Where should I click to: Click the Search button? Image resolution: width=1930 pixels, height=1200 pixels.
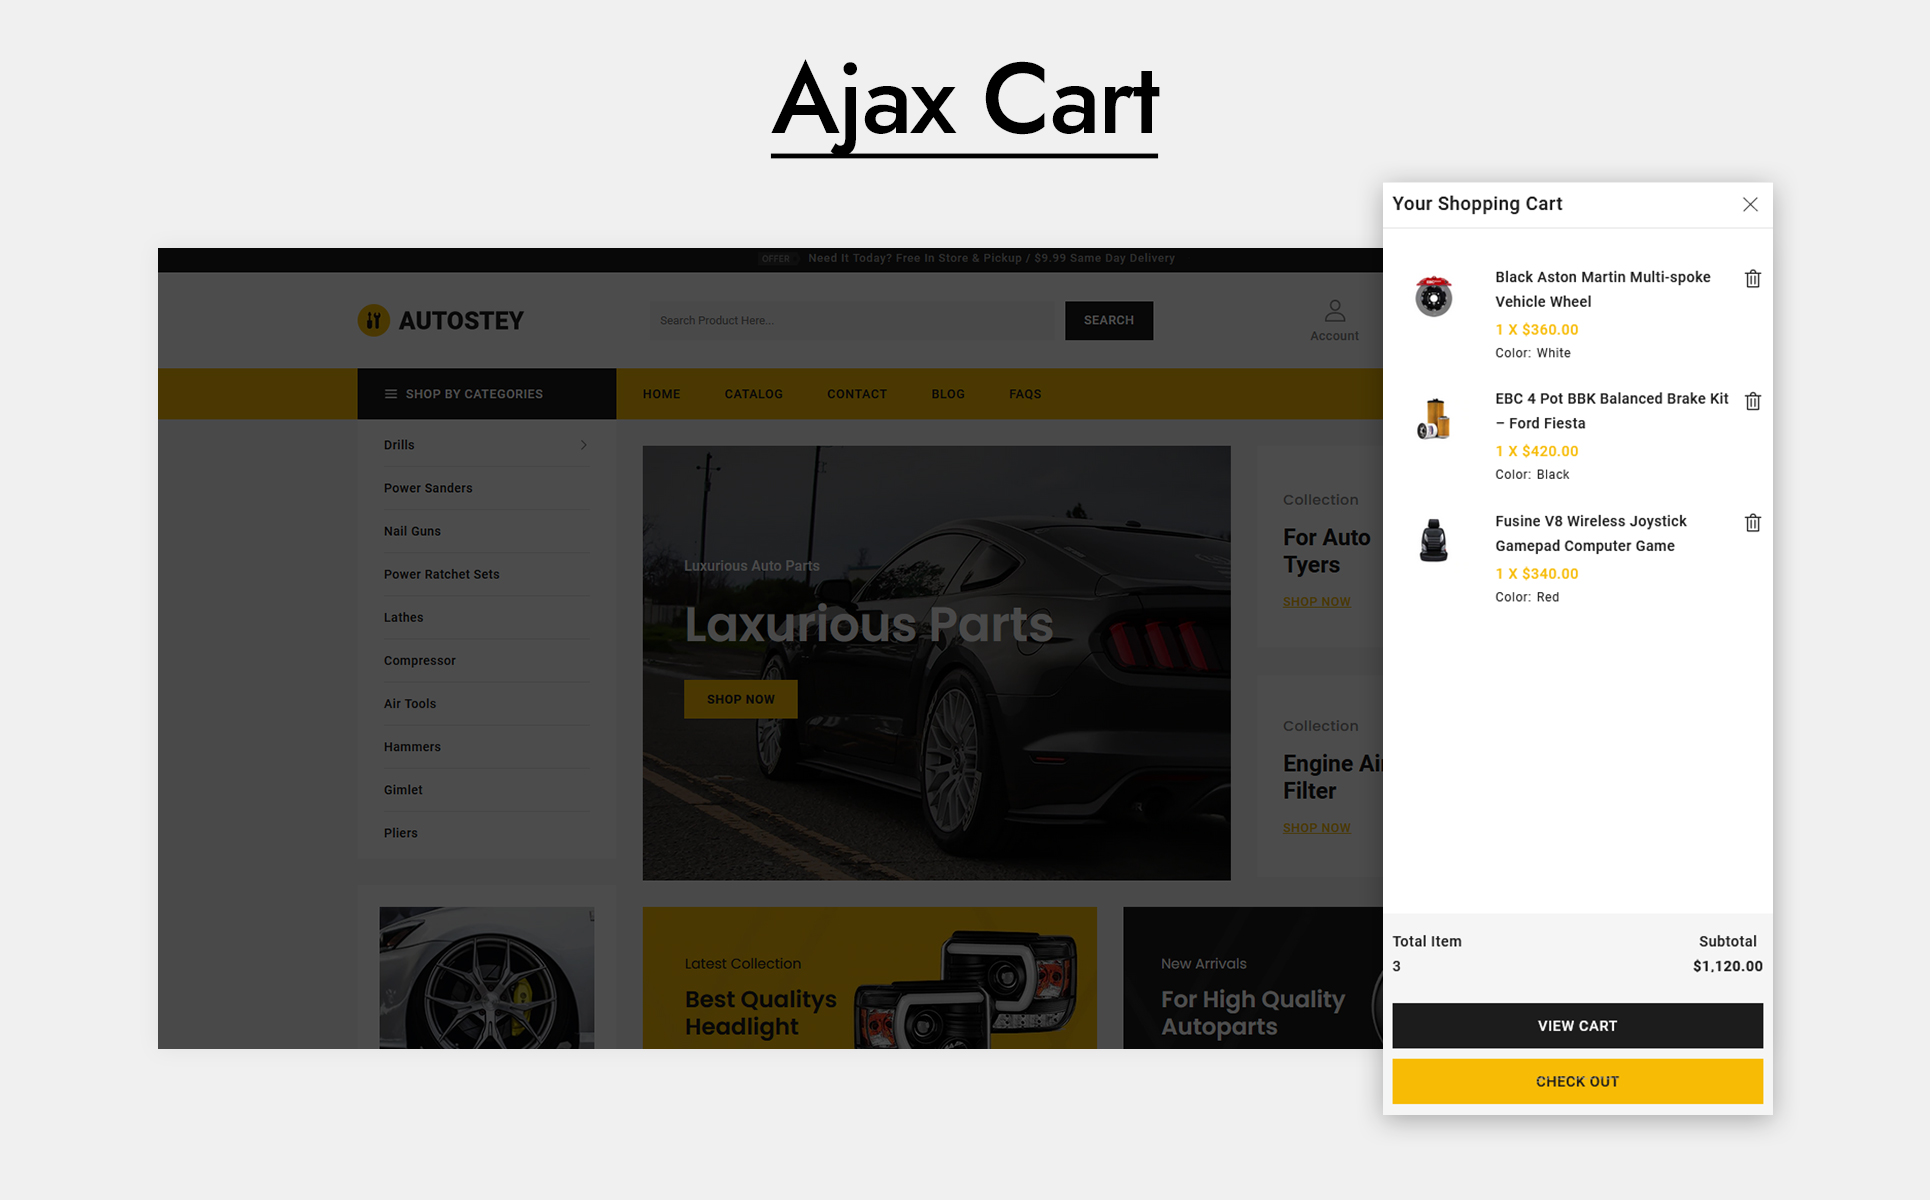click(x=1109, y=320)
